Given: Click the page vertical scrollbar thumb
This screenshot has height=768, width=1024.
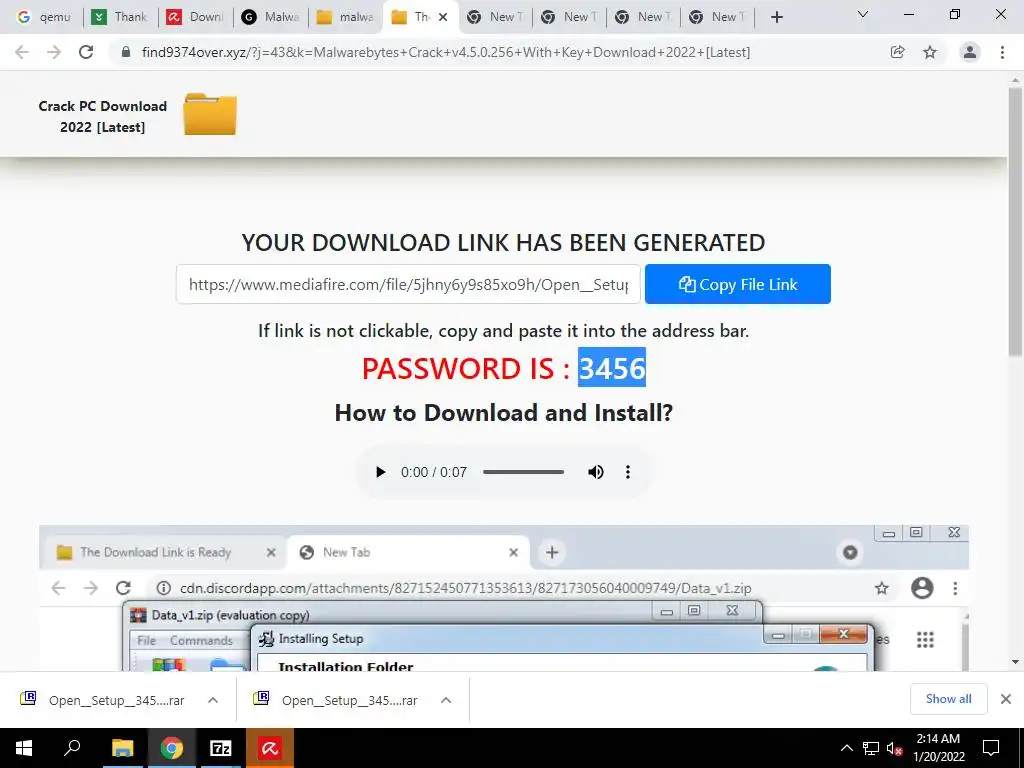Looking at the screenshot, I should [1015, 222].
